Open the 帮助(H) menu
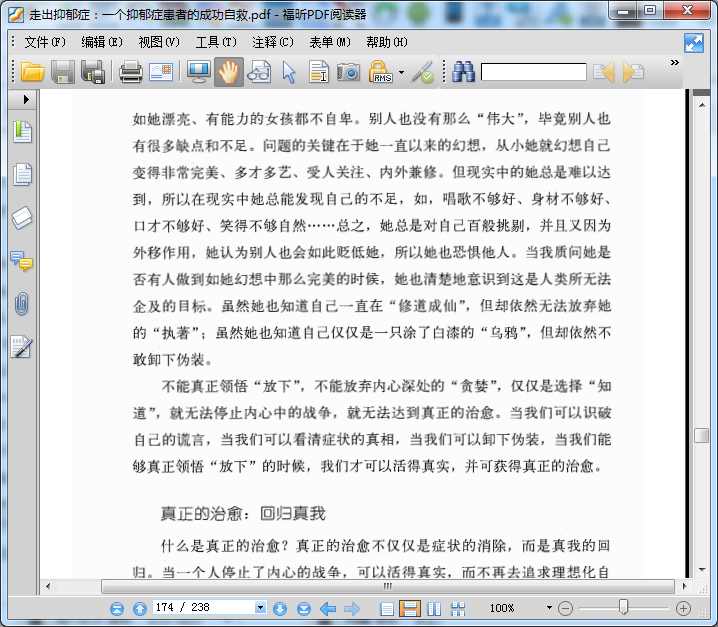 pyautogui.click(x=387, y=42)
